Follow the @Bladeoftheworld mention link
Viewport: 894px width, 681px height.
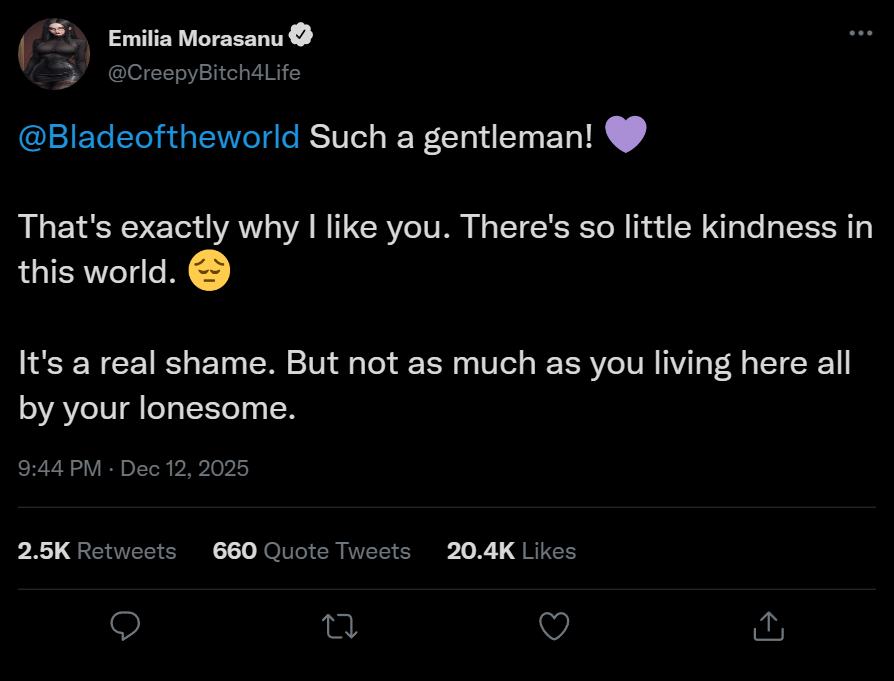point(159,136)
